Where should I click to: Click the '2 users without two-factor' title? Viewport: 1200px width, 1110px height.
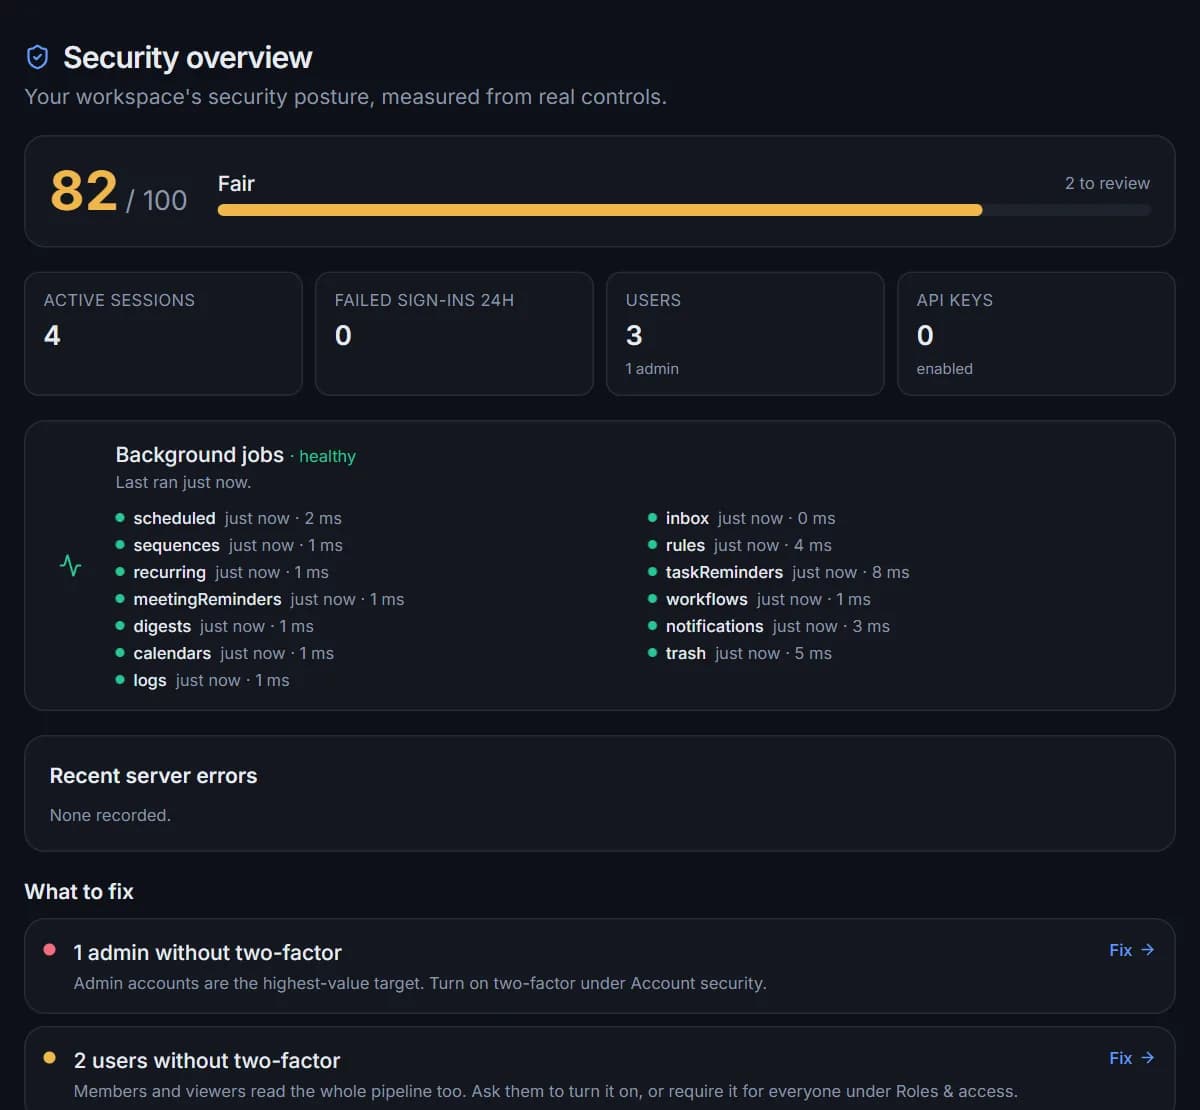(x=207, y=1060)
